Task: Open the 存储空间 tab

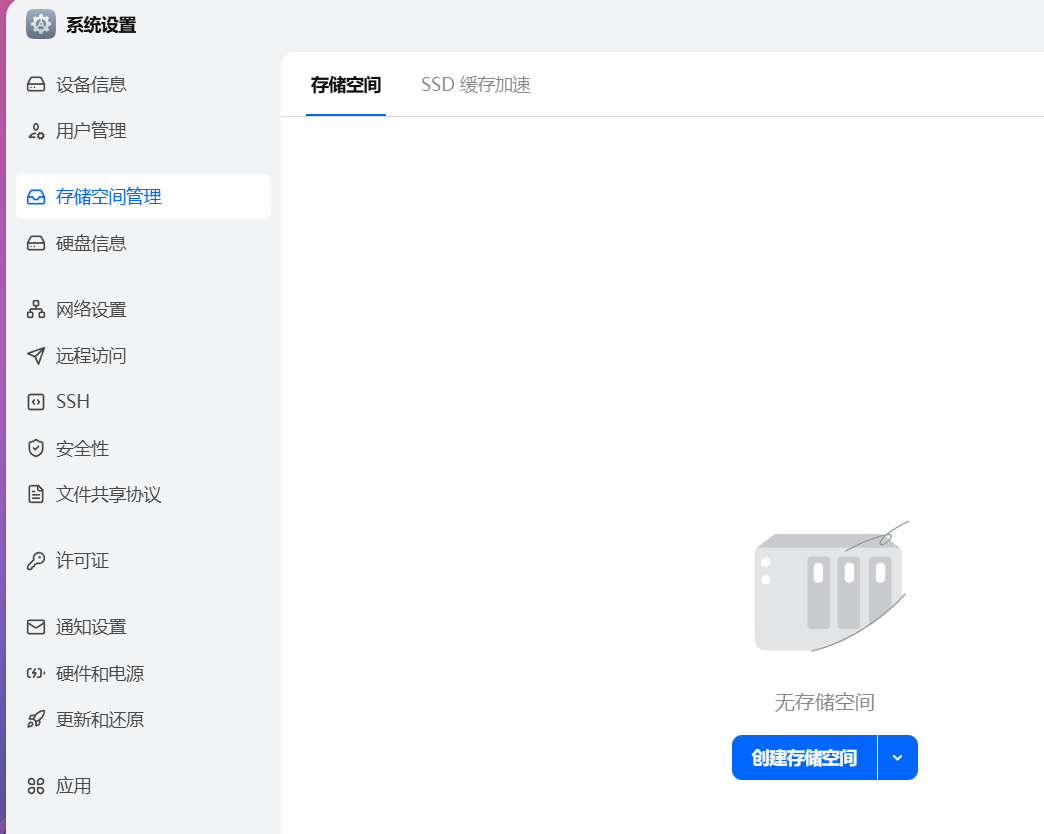Action: point(345,85)
